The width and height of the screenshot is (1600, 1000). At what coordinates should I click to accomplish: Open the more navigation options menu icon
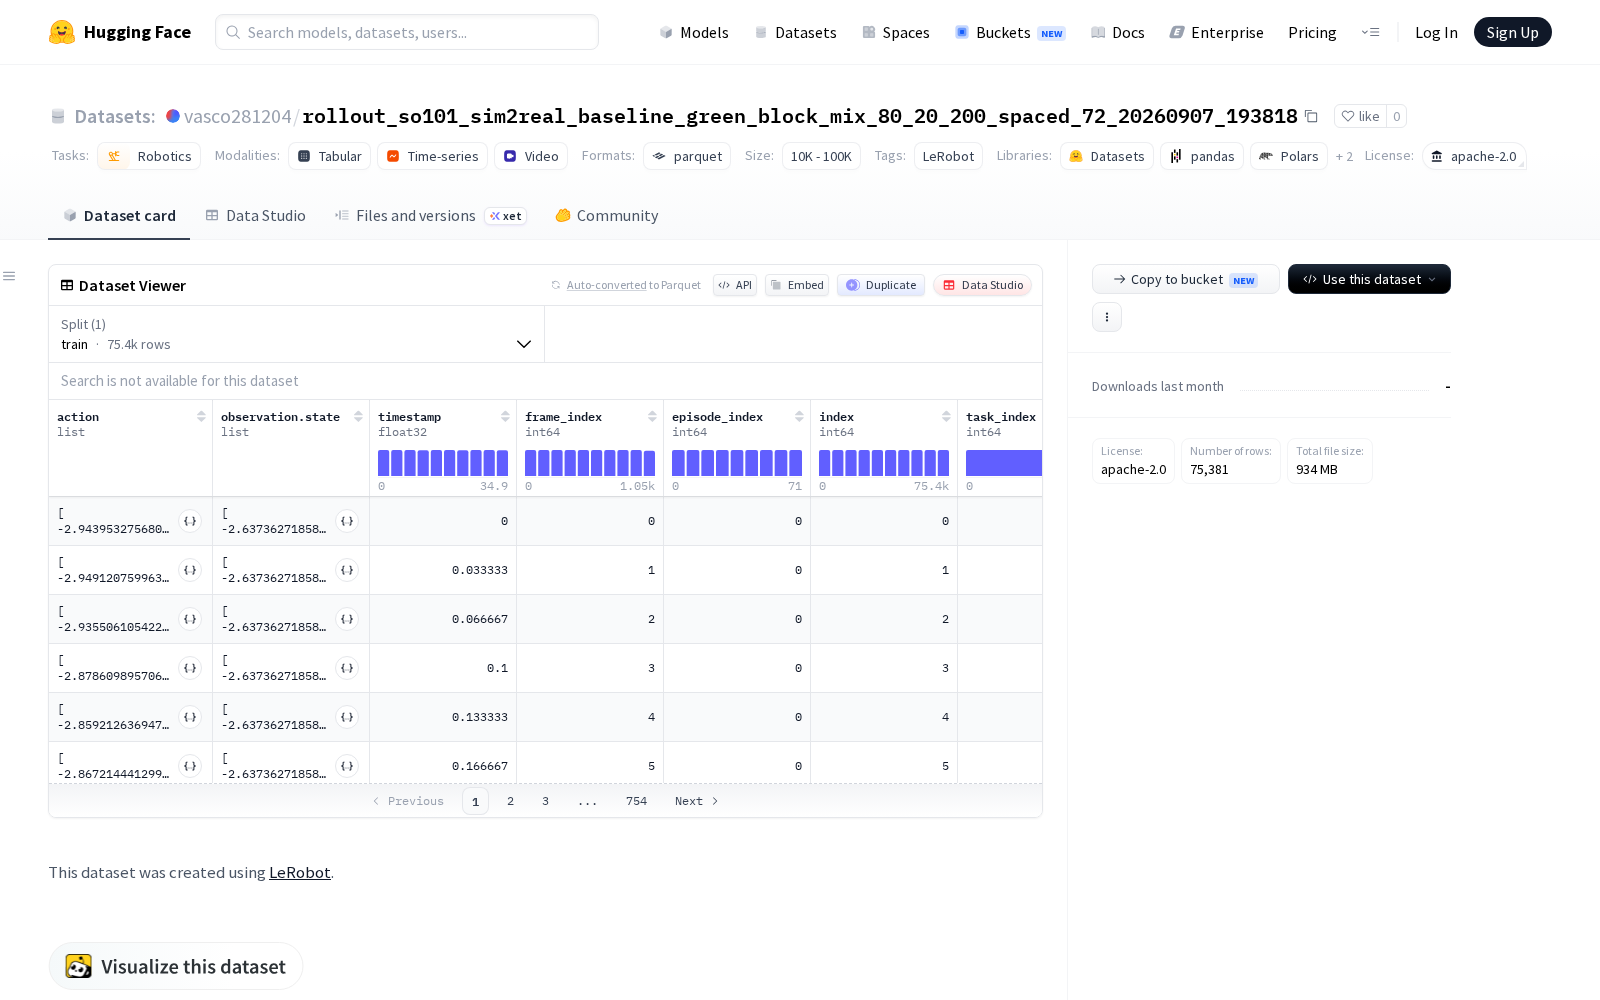[x=1370, y=32]
